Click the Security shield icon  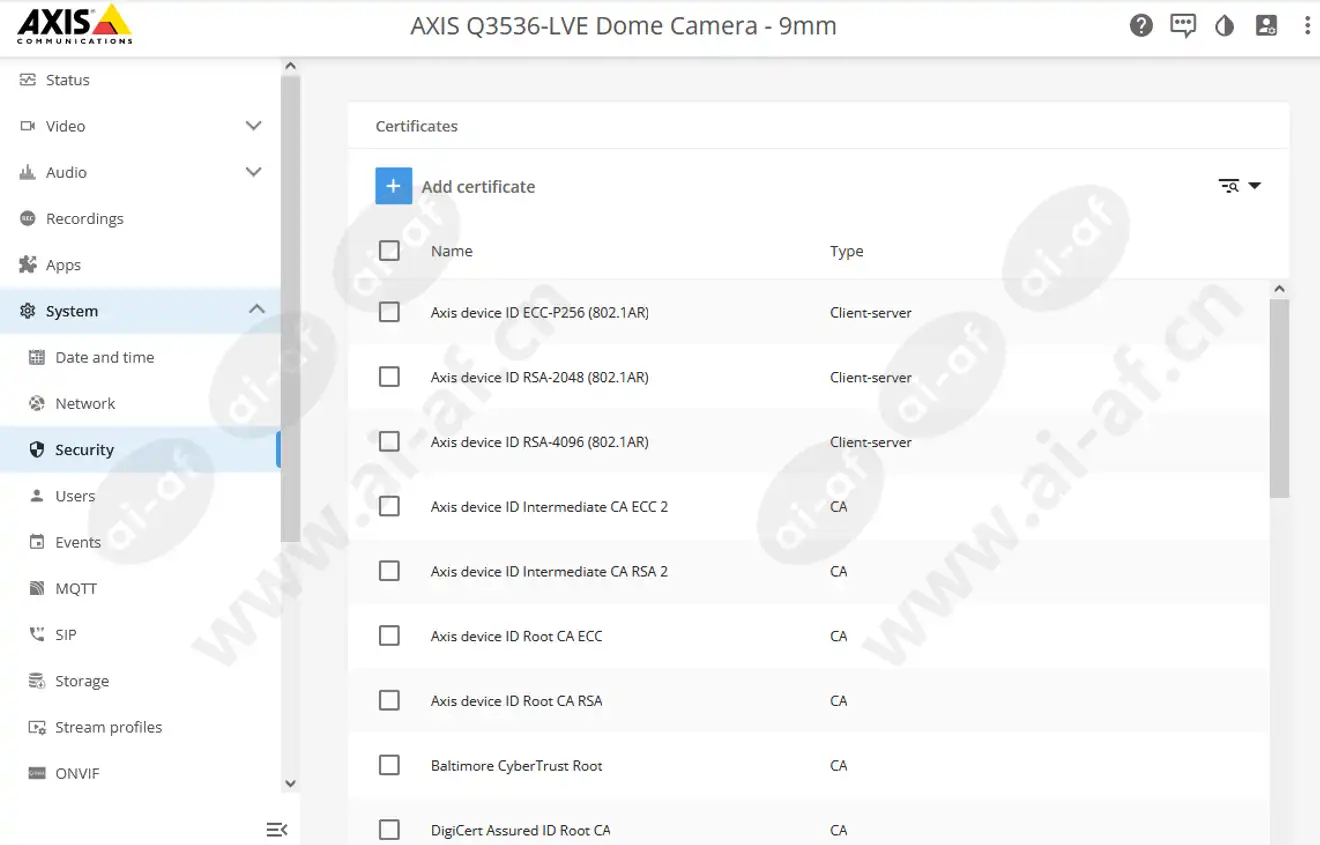point(37,450)
